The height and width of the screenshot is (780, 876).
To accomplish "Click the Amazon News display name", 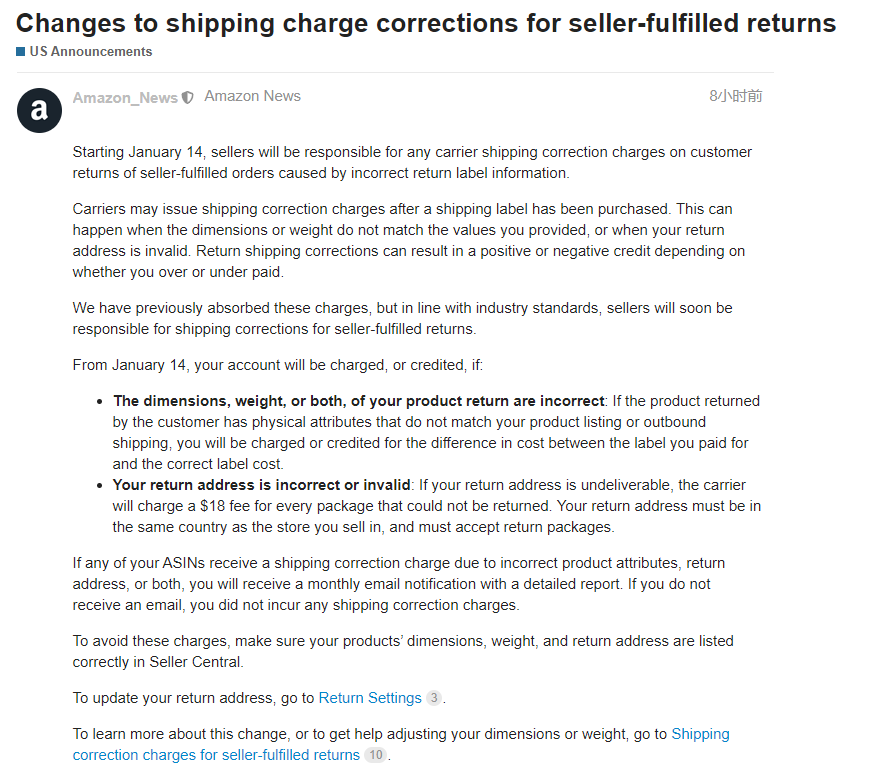I will (x=252, y=96).
